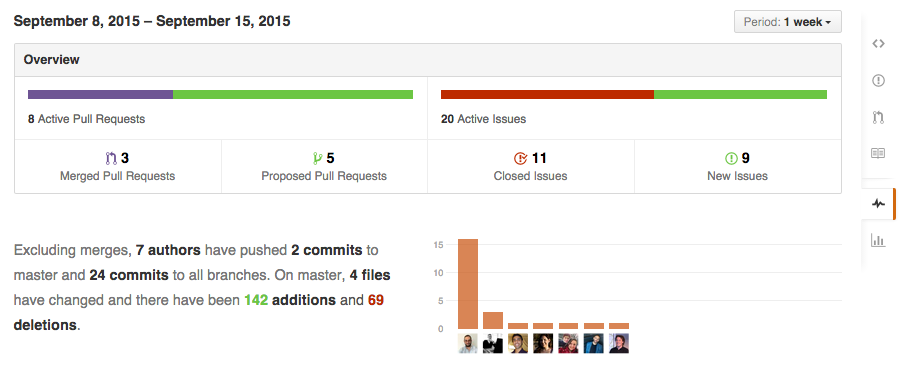Click the first author avatar under chart

coord(468,343)
